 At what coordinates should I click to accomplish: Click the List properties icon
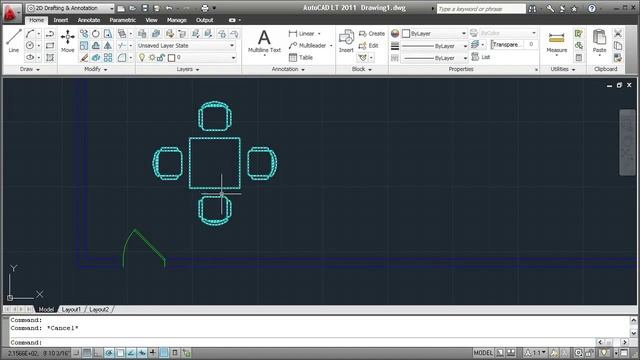tap(480, 57)
